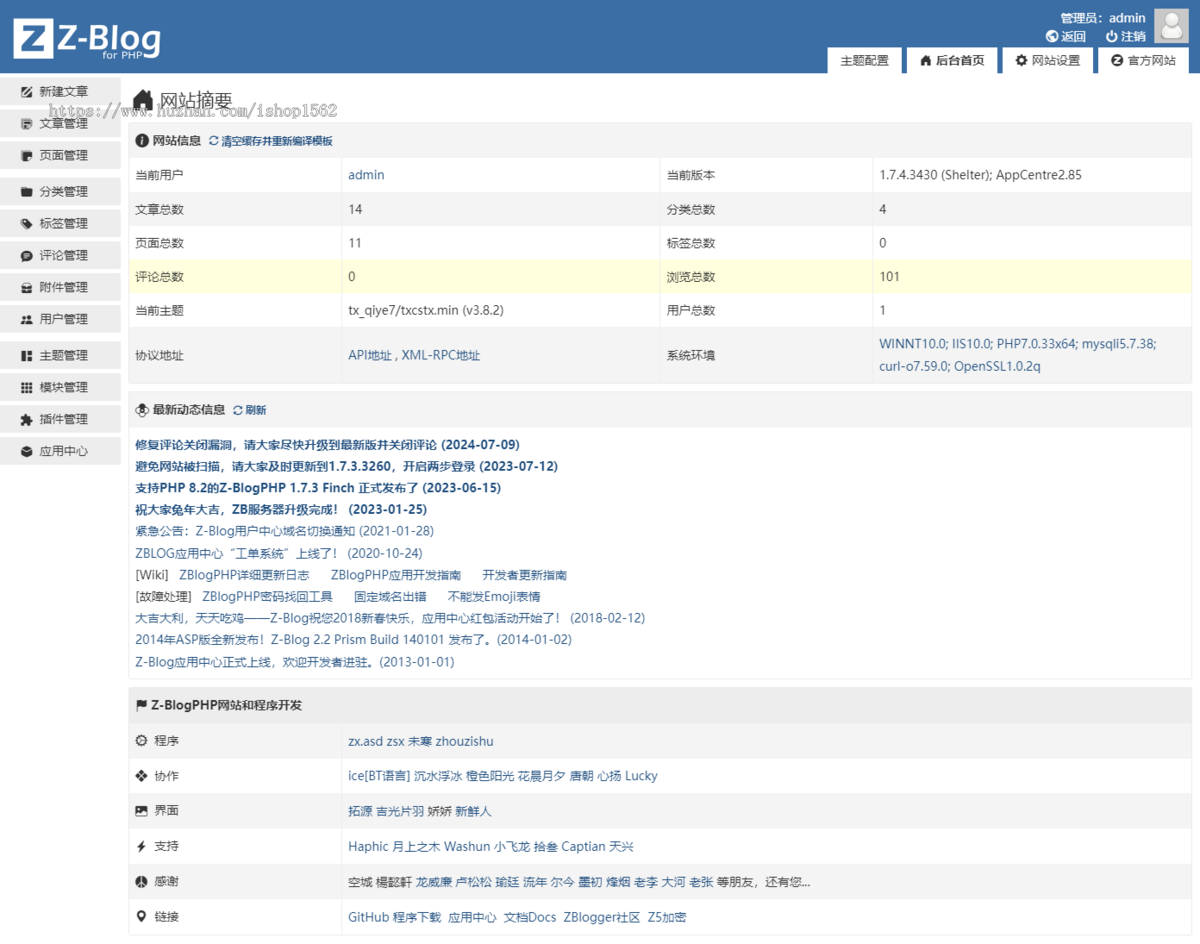Click the home icon beside 网站摘要
Viewport: 1200px width, 944px height.
[x=144, y=100]
